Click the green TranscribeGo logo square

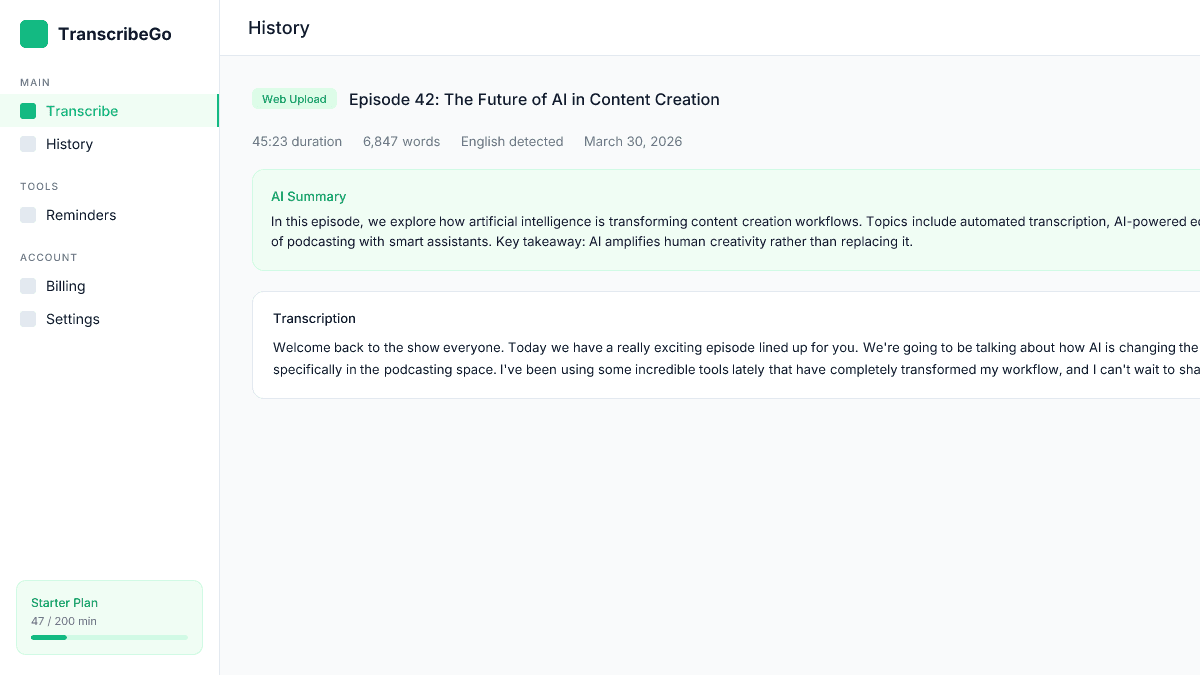coord(33,33)
